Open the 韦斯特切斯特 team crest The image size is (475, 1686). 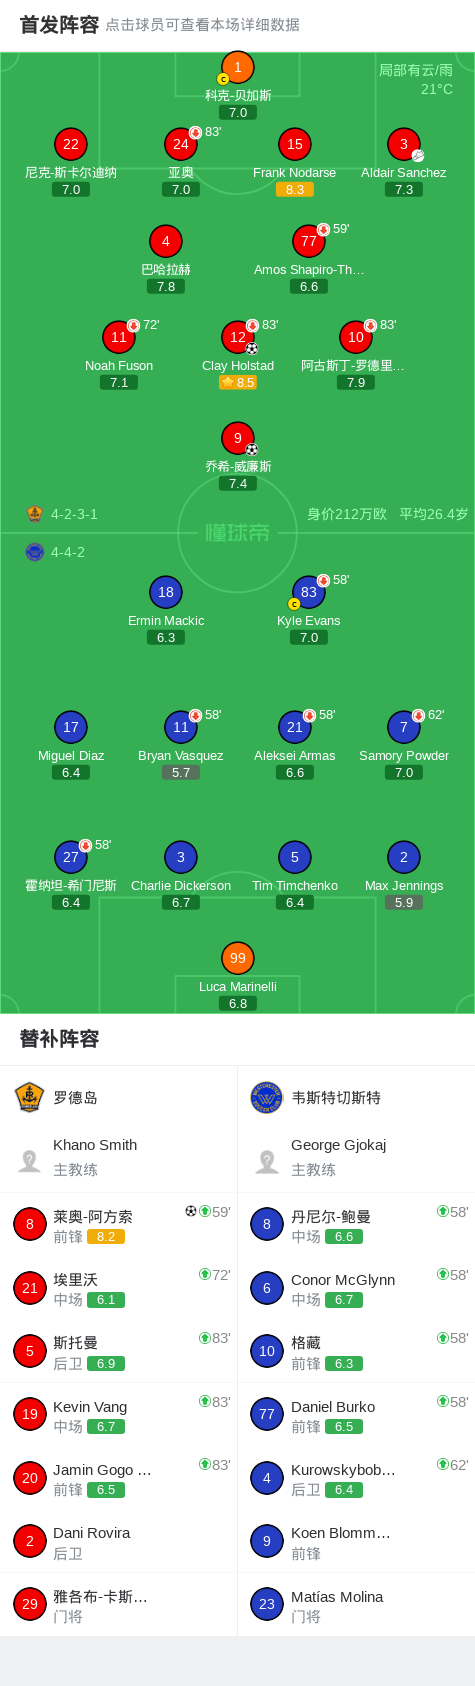pyautogui.click(x=267, y=1097)
